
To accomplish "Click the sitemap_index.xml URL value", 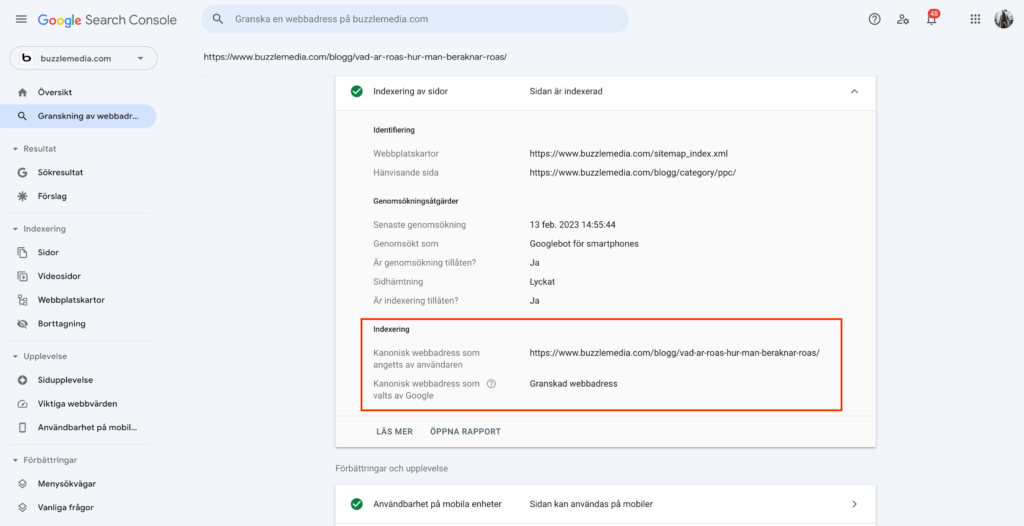I will (628, 154).
